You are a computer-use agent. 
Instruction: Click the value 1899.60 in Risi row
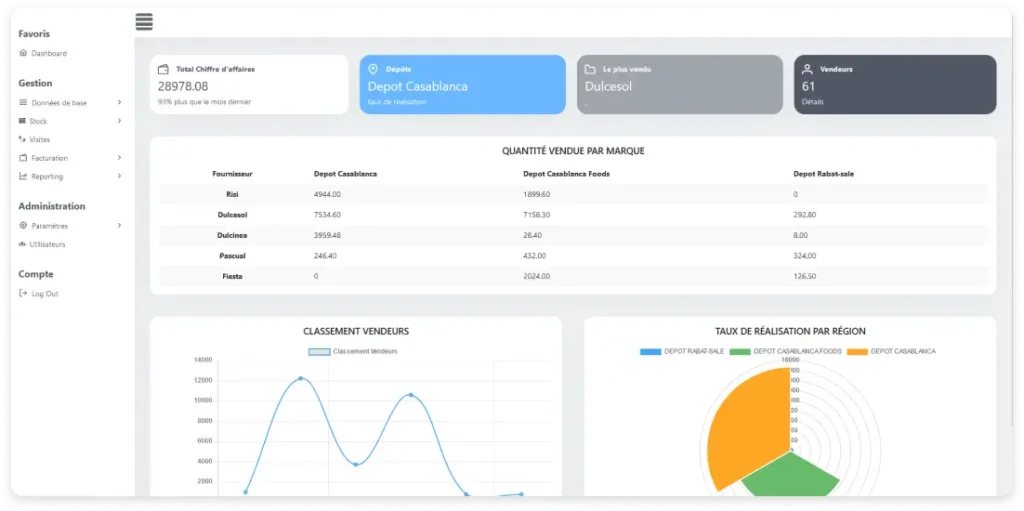pyautogui.click(x=537, y=194)
